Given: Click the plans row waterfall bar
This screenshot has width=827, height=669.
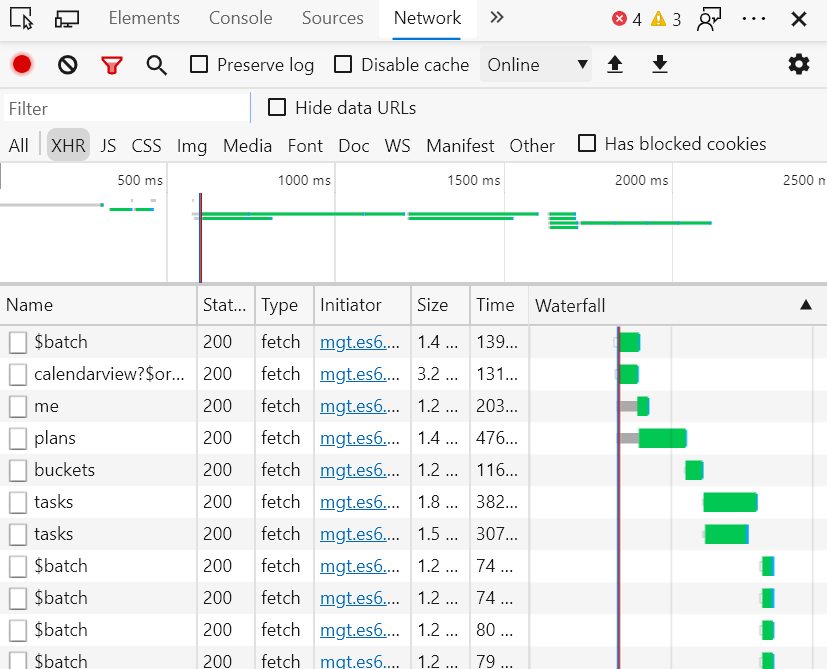Looking at the screenshot, I should tap(662, 438).
